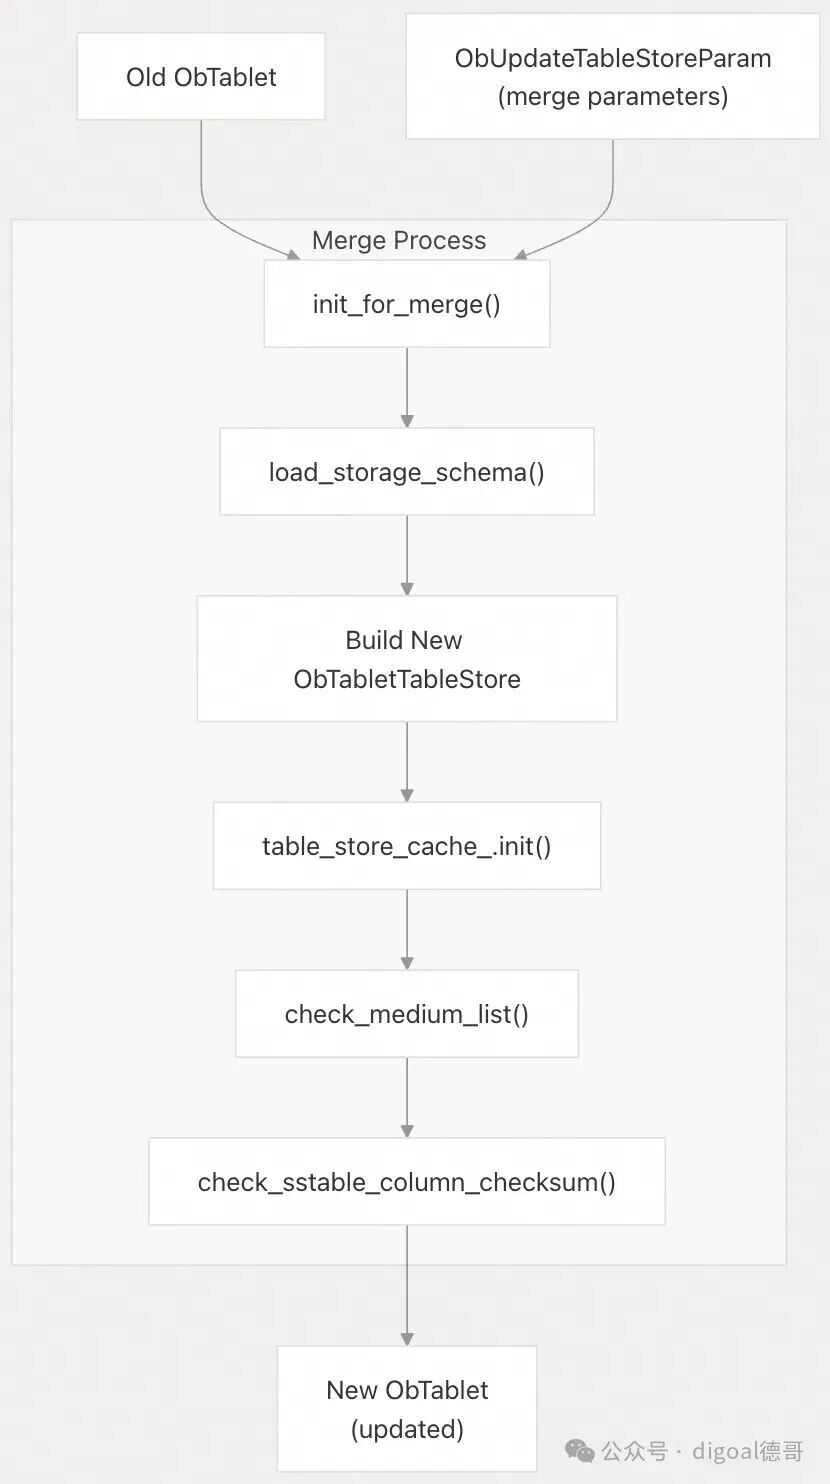Screen dimensions: 830x1484
Task: Click the arrow from check_medium_list() to check_sstable_column_checksum()
Action: click(x=407, y=1098)
